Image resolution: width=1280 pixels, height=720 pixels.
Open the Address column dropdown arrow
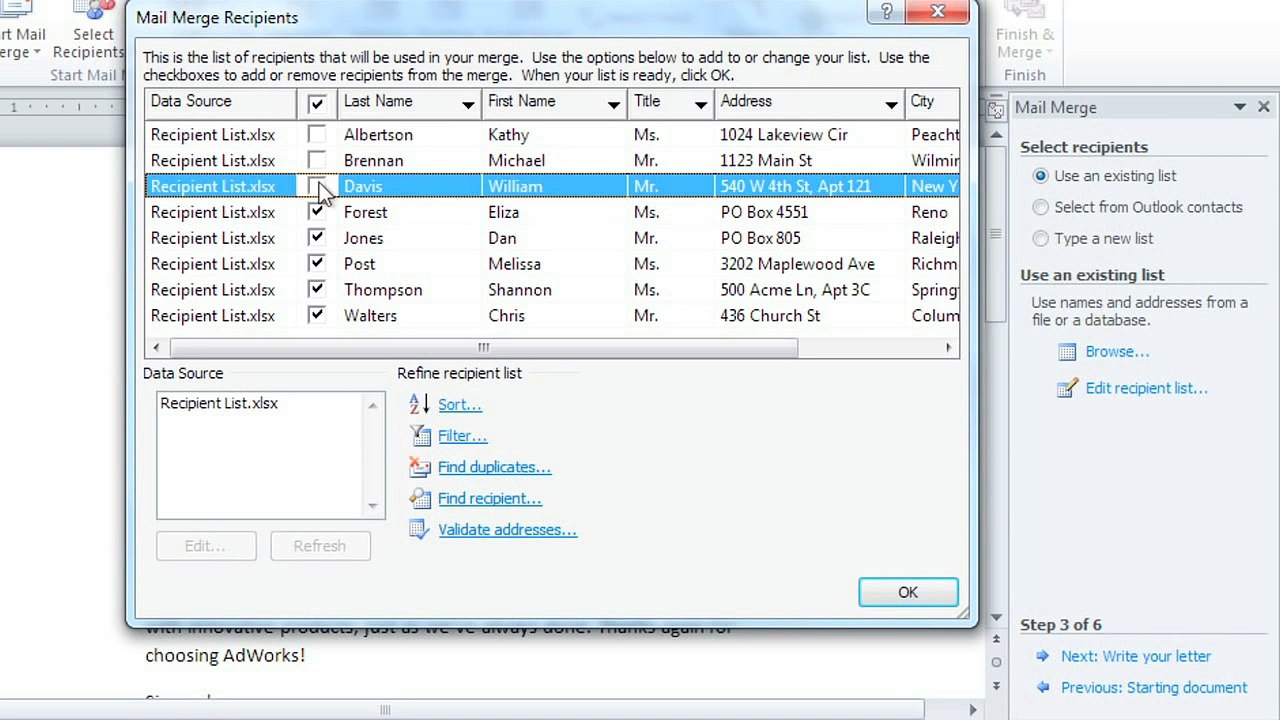890,103
